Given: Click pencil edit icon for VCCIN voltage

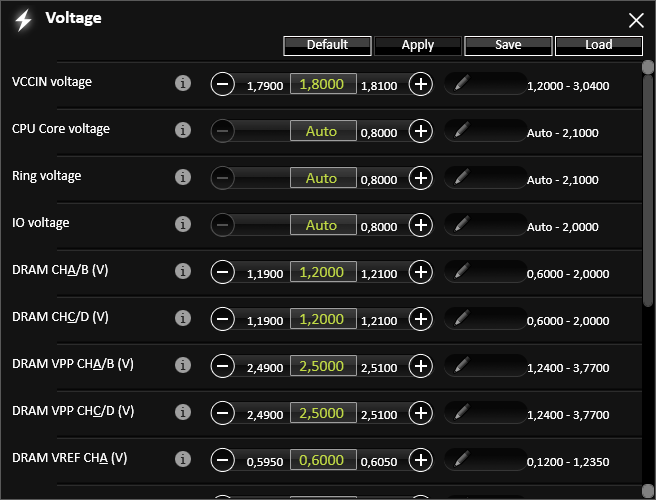Looking at the screenshot, I should (461, 84).
